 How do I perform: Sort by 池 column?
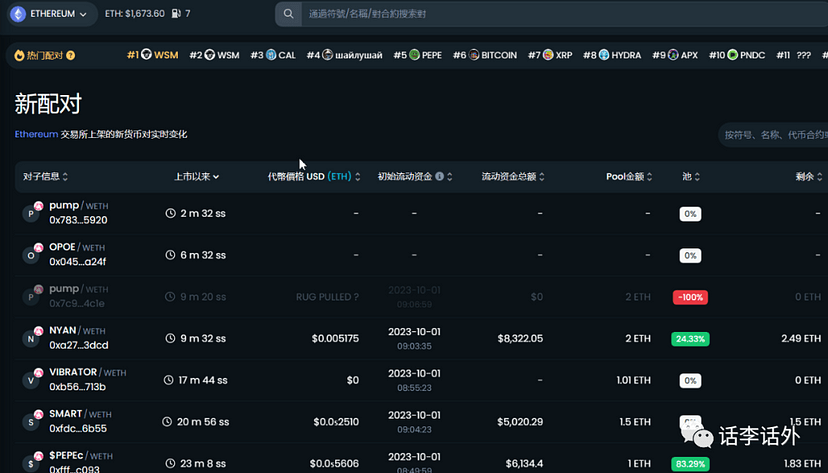click(691, 176)
